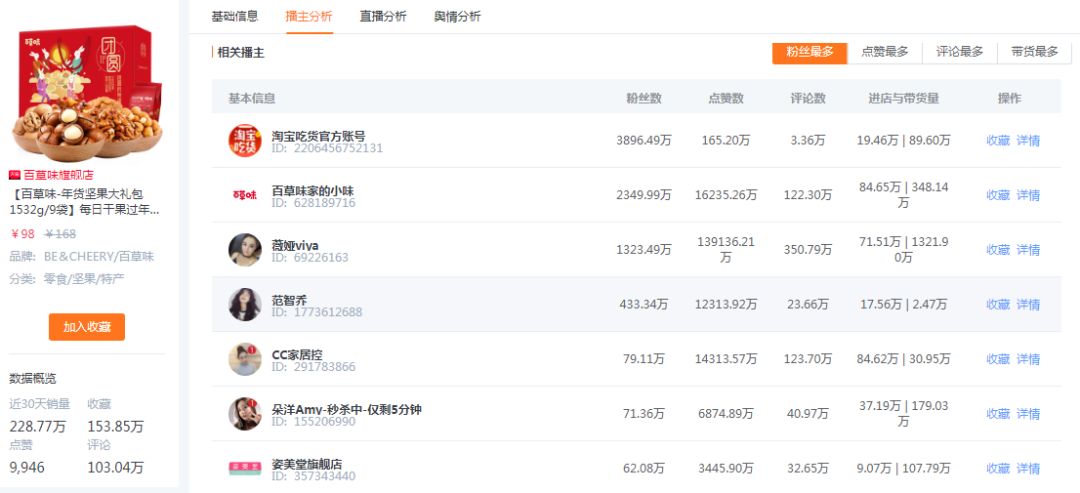Open 详情 for 薇娅viya
1080x493 pixels.
(x=1028, y=249)
